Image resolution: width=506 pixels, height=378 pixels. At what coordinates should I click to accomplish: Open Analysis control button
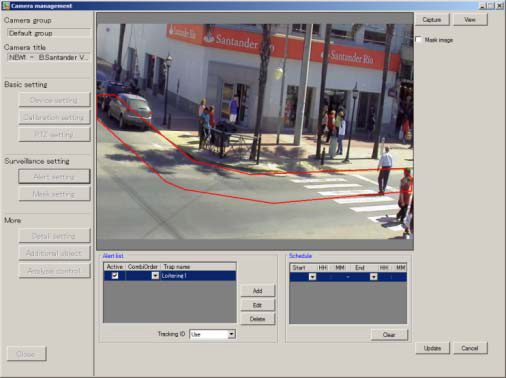(54, 271)
